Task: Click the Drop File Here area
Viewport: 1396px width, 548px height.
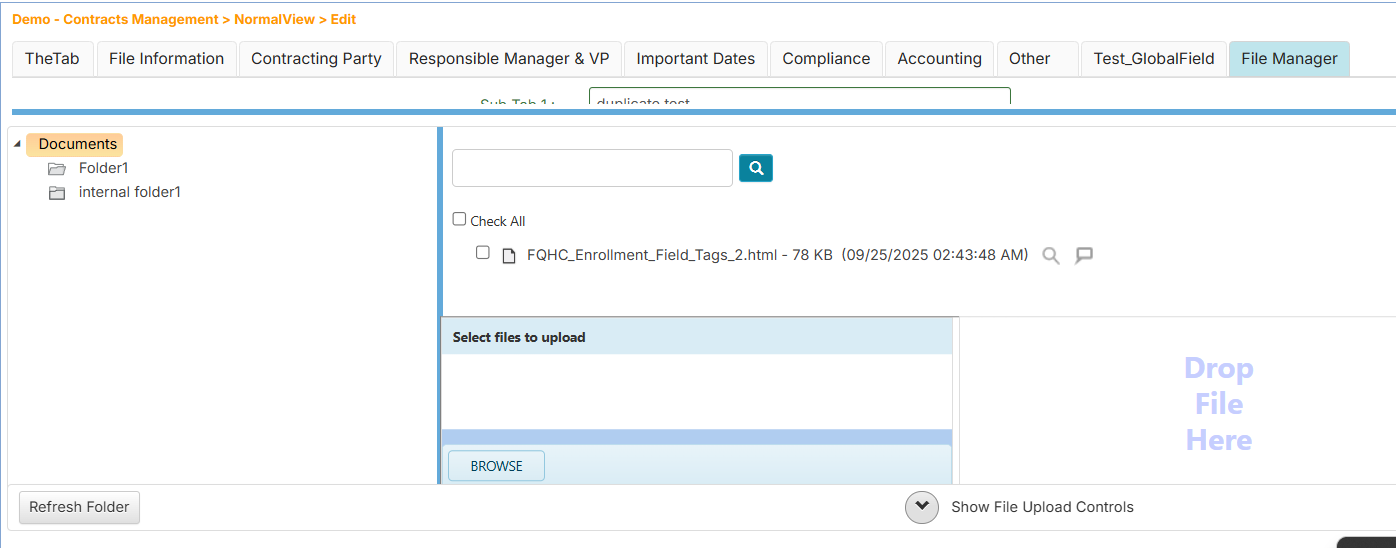Action: coord(1218,404)
